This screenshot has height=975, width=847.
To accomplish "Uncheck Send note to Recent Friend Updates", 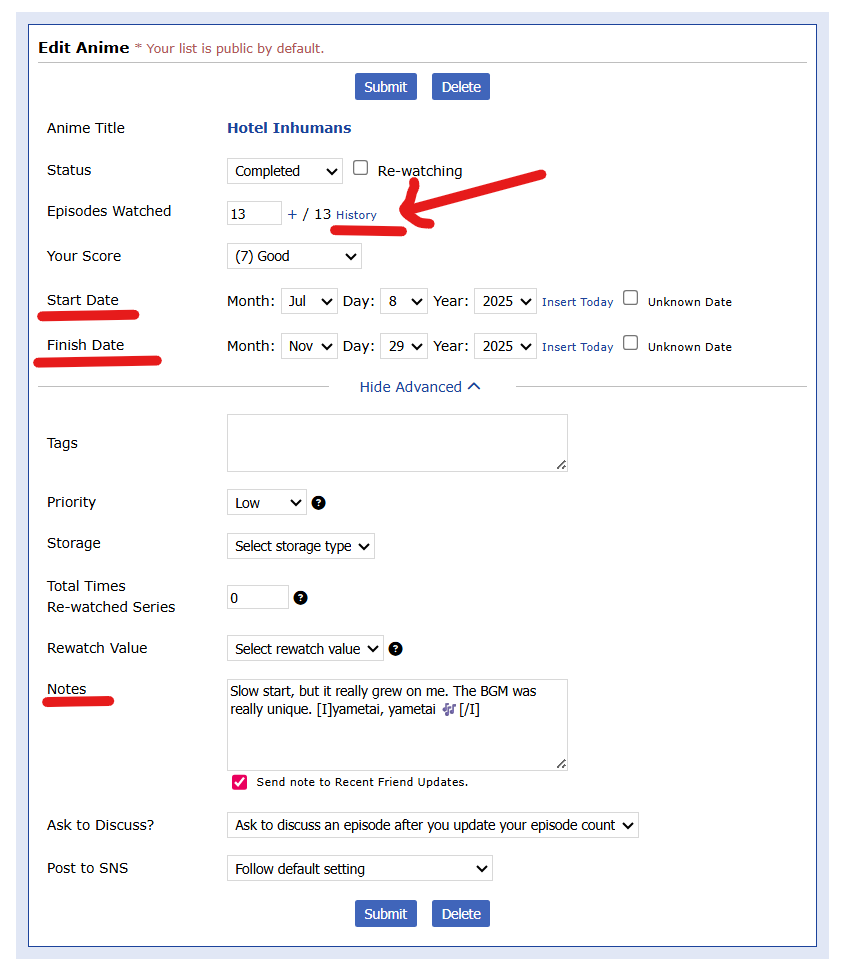I will (x=239, y=782).
